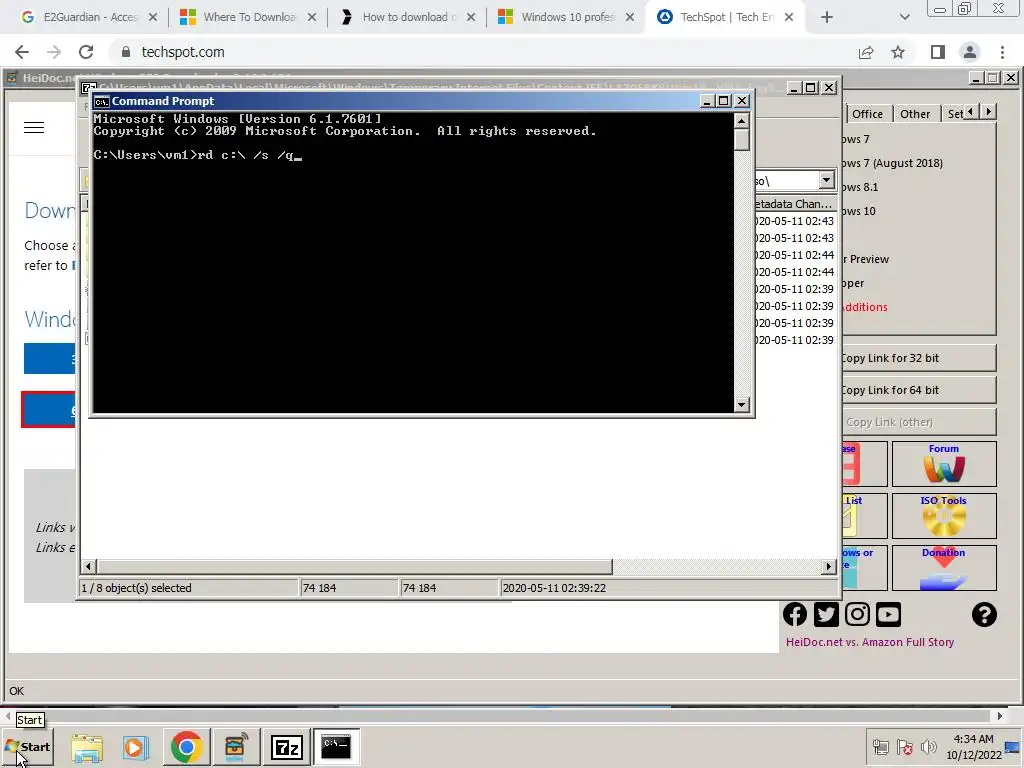Click the file list scroll left arrow
The width and height of the screenshot is (1024, 768).
click(89, 566)
